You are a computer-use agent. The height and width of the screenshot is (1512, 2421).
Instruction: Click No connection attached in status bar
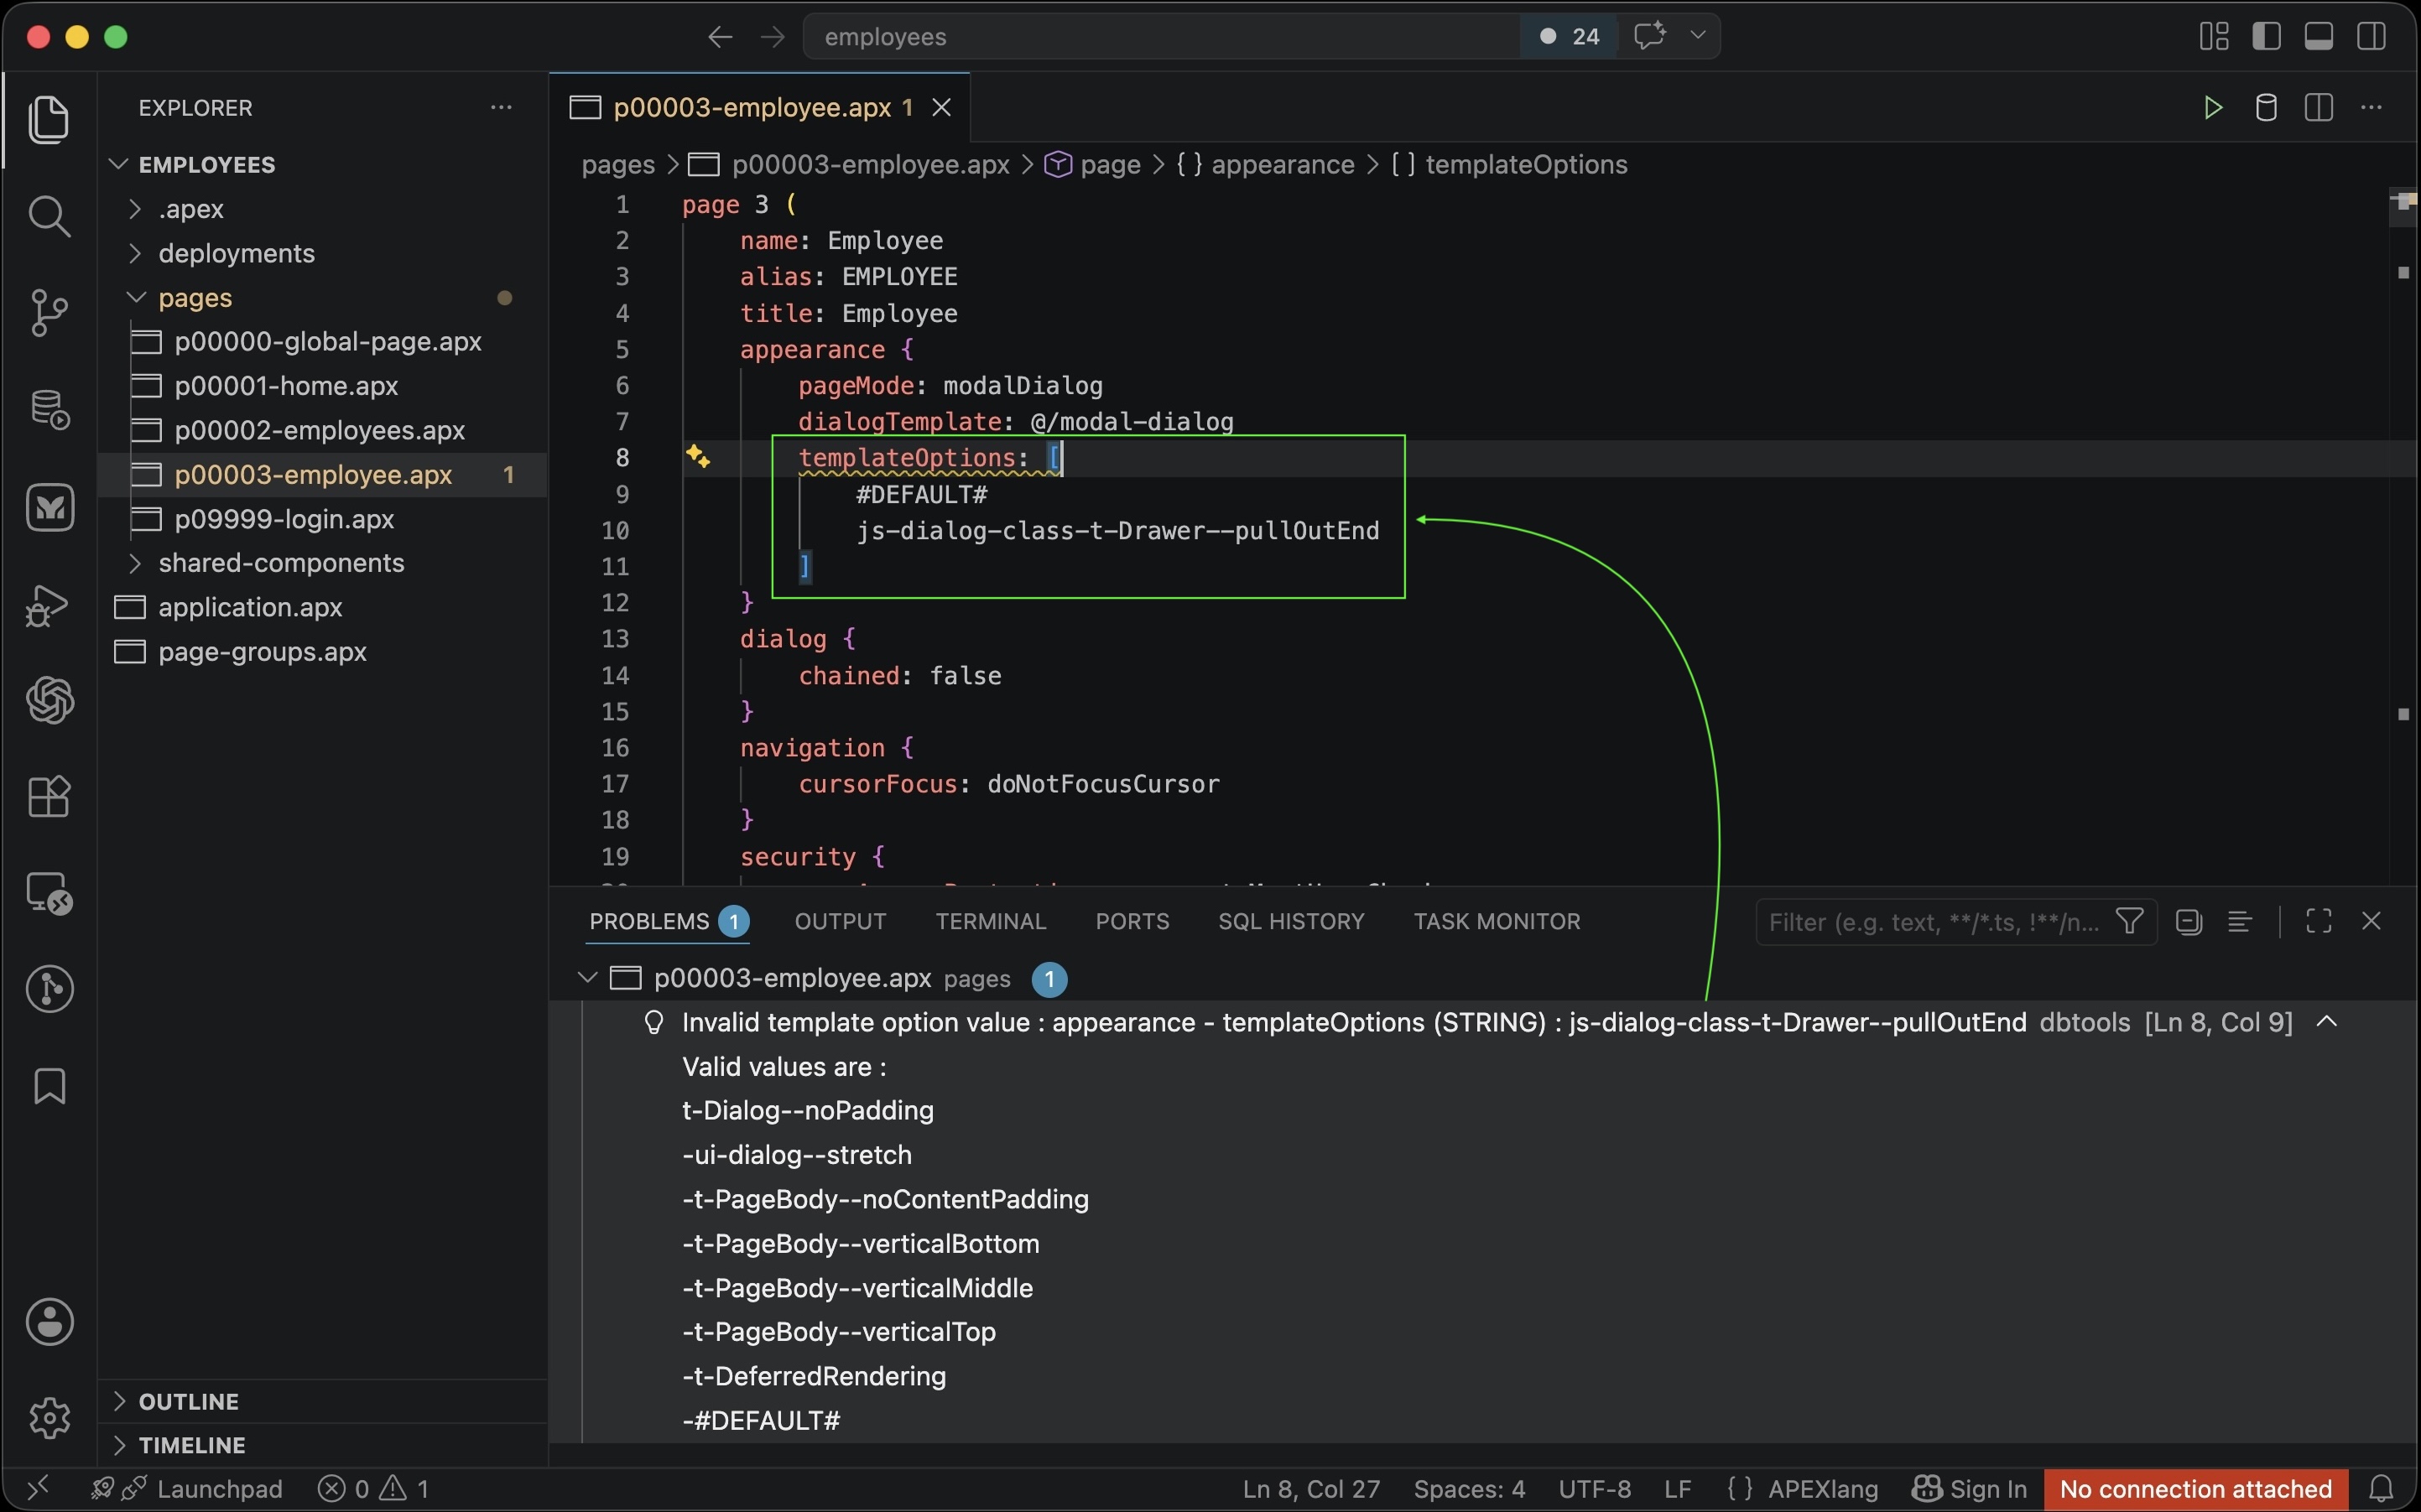[x=2196, y=1489]
